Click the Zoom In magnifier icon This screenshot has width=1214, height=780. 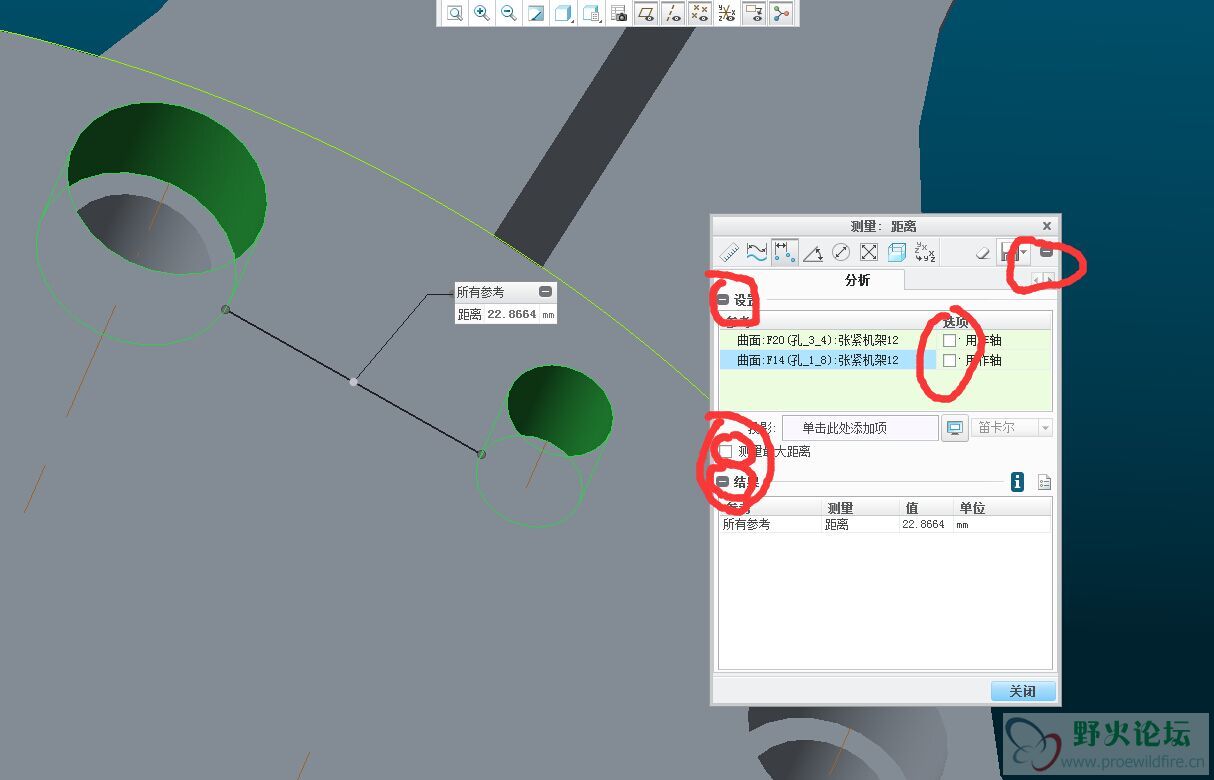(482, 13)
